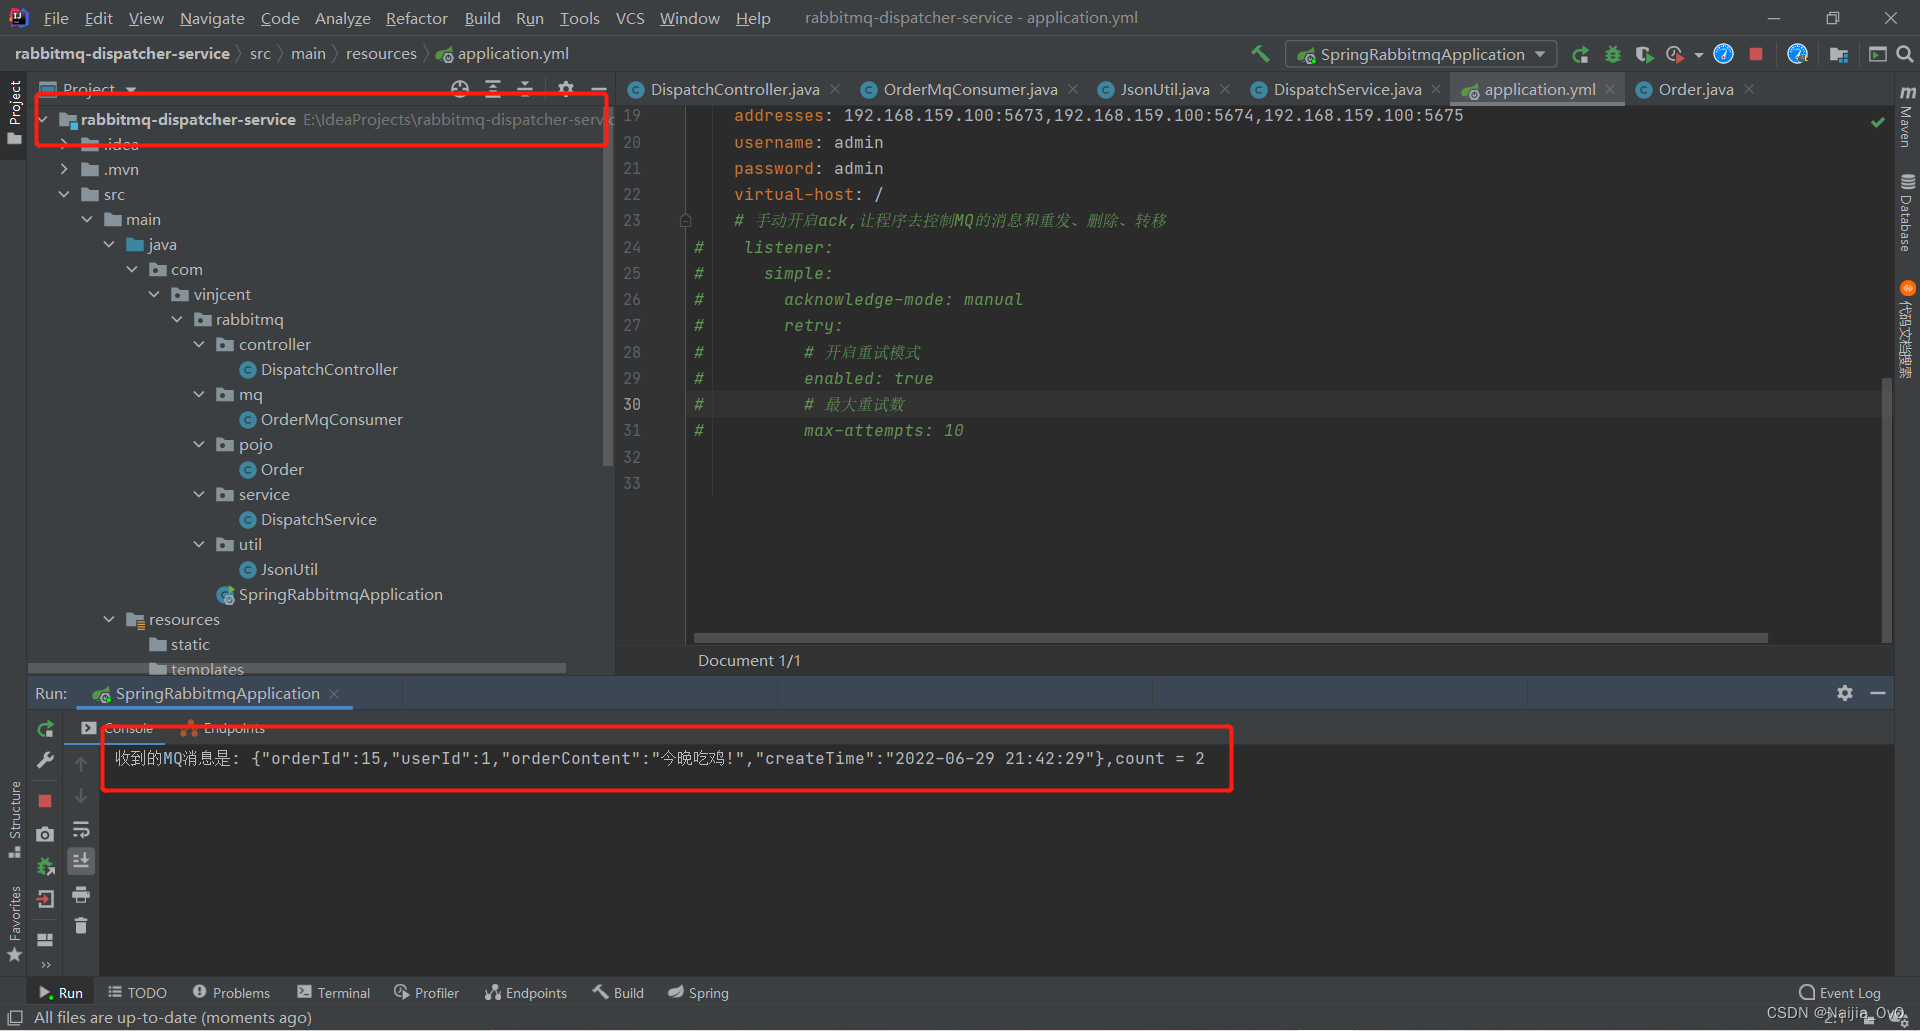Collapse the mq package

coord(199,394)
